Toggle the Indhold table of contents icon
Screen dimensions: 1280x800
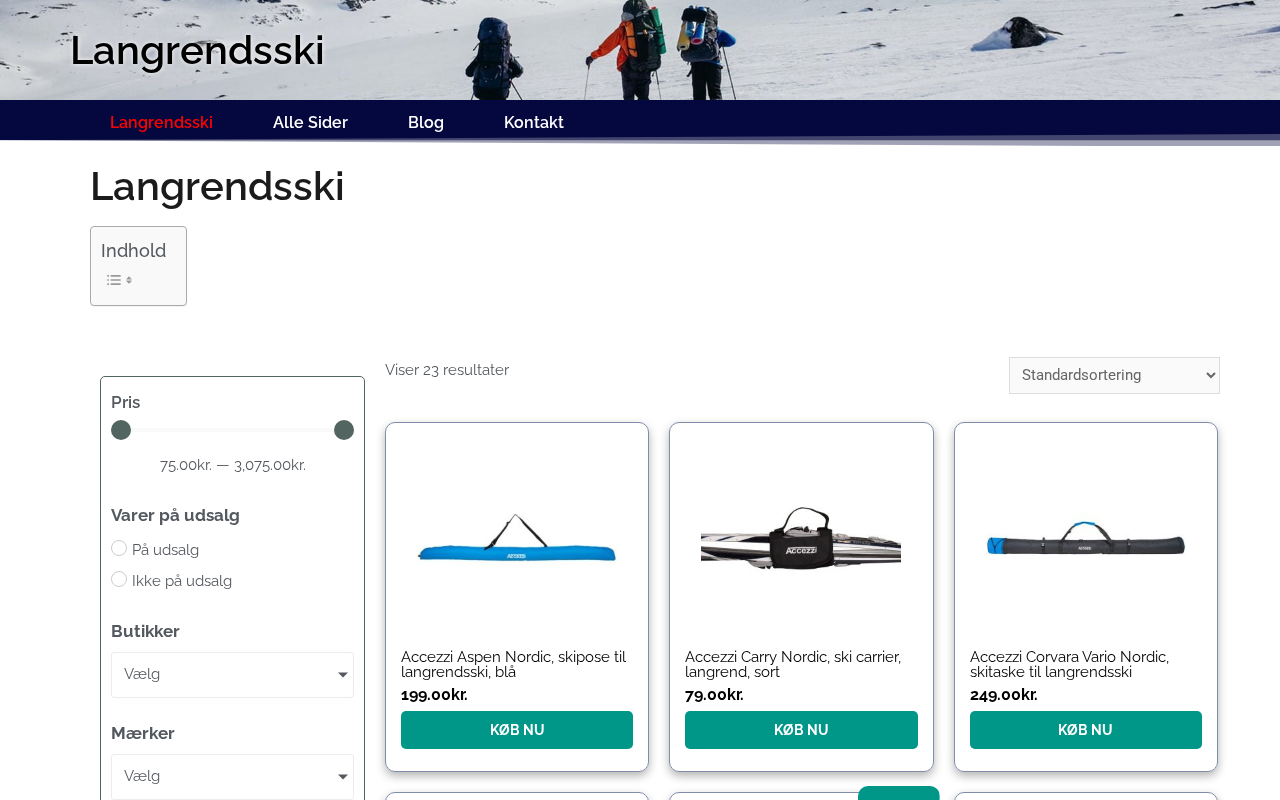click(x=120, y=280)
